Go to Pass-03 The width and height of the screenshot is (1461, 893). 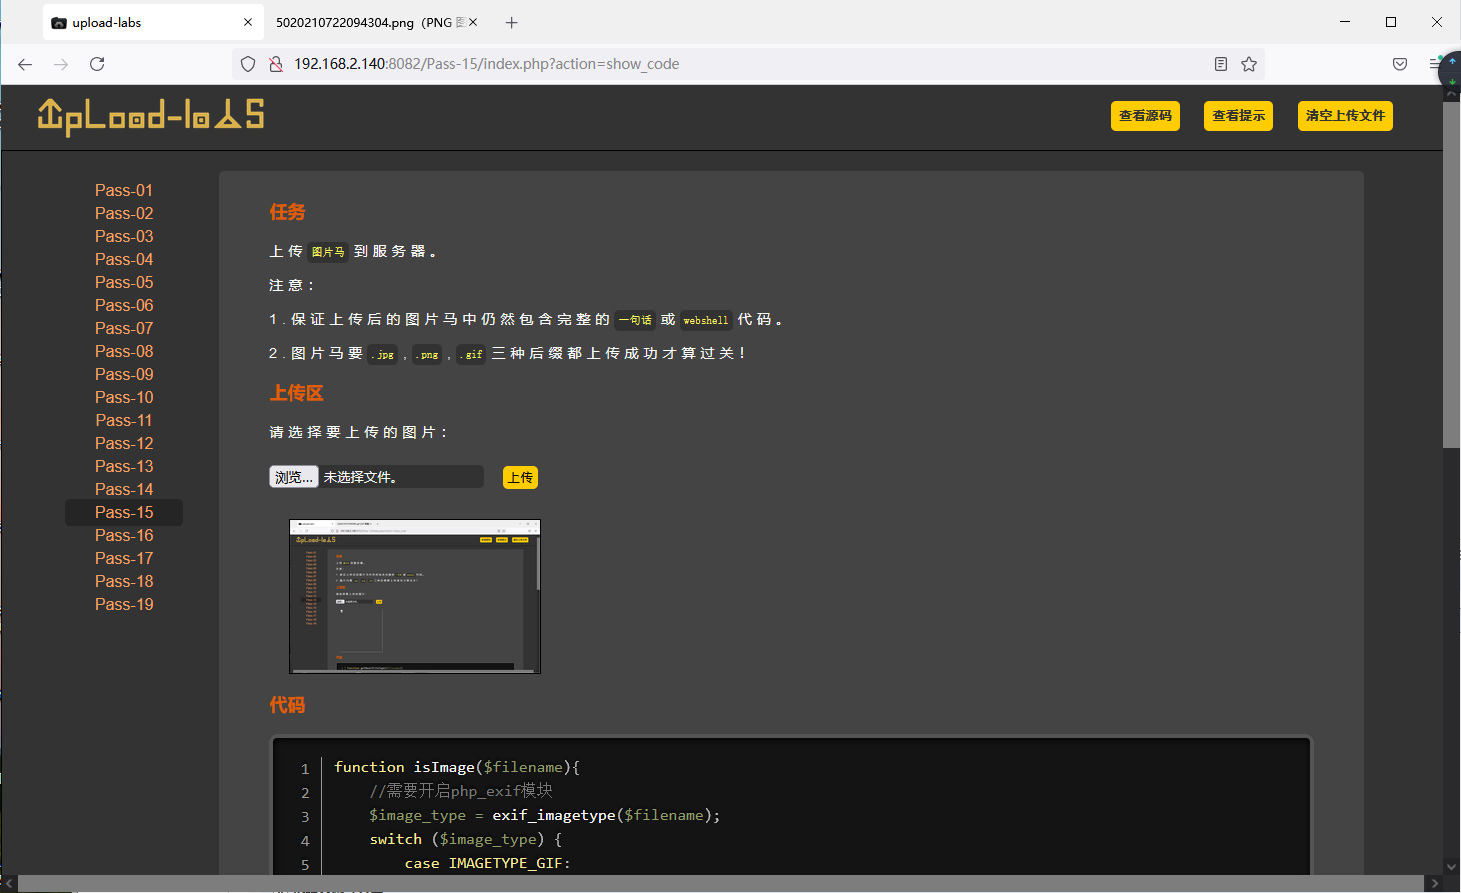(124, 236)
